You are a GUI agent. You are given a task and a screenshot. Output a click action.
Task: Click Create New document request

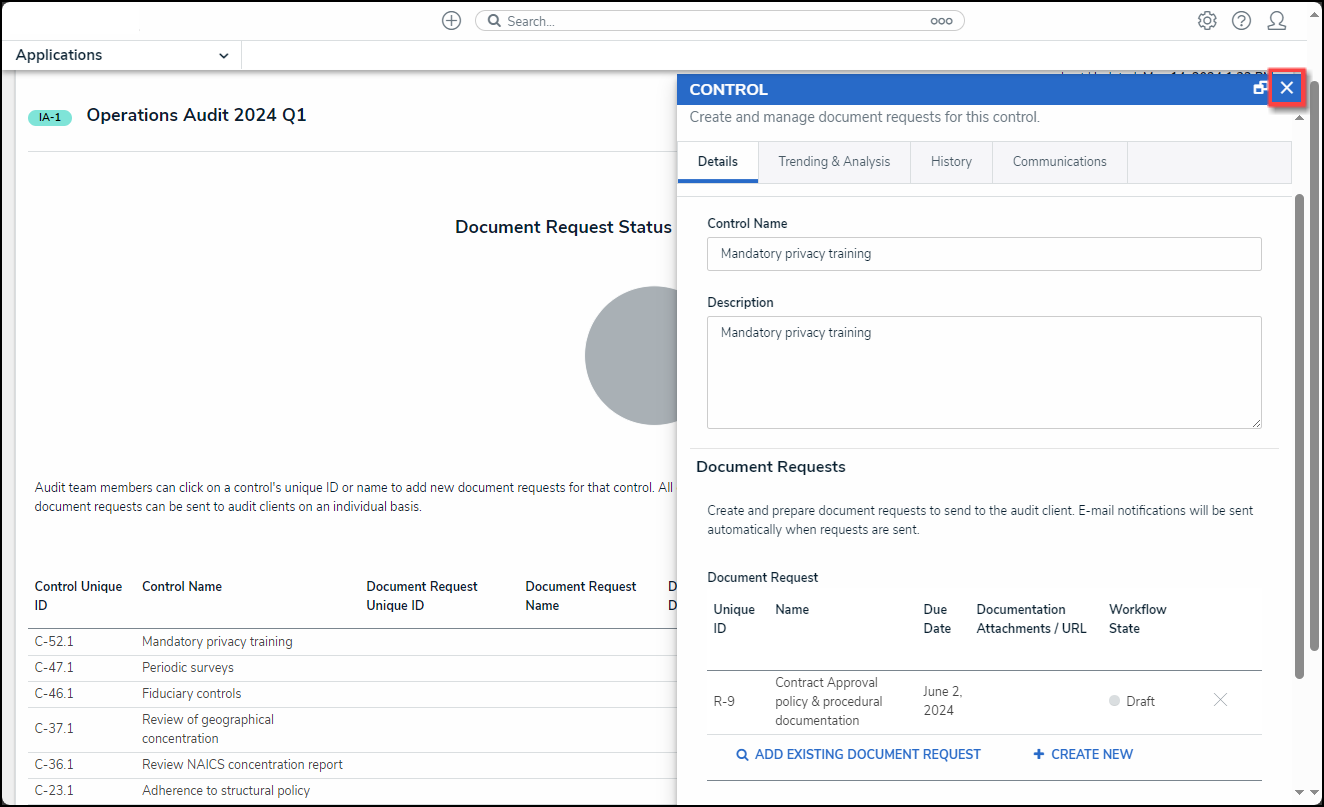coord(1083,754)
